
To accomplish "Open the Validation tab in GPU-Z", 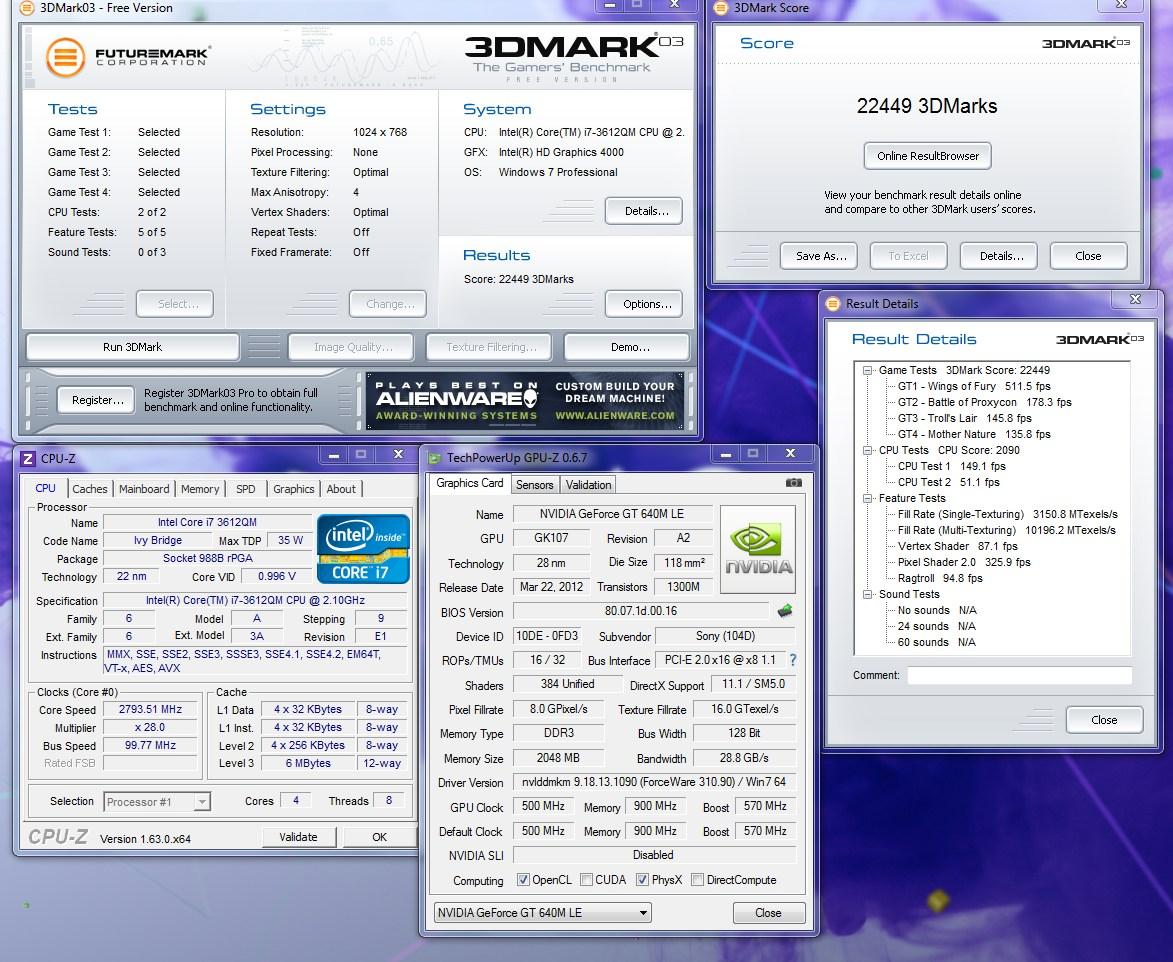I will [588, 485].
